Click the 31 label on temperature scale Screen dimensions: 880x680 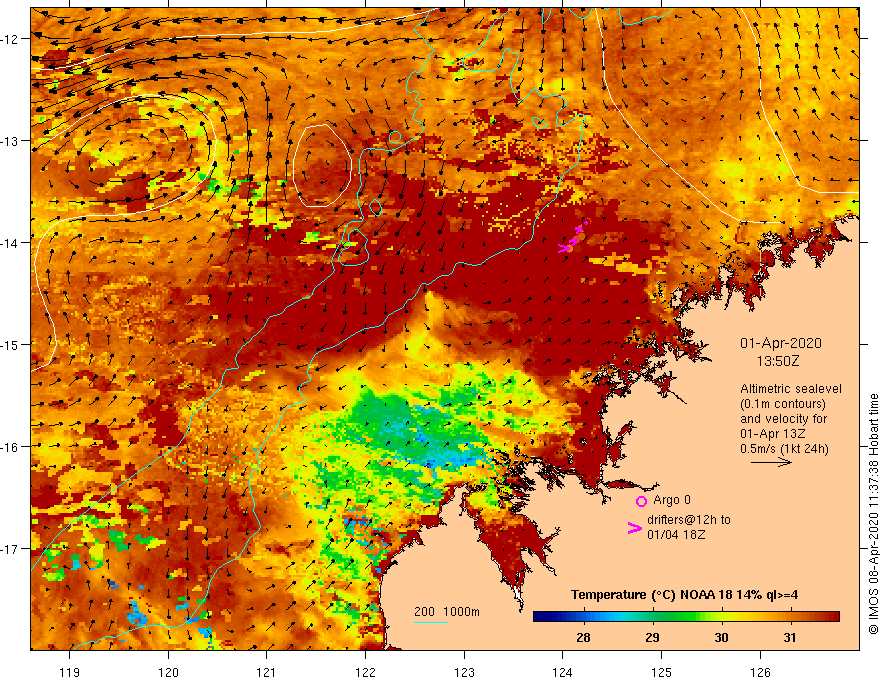[790, 637]
